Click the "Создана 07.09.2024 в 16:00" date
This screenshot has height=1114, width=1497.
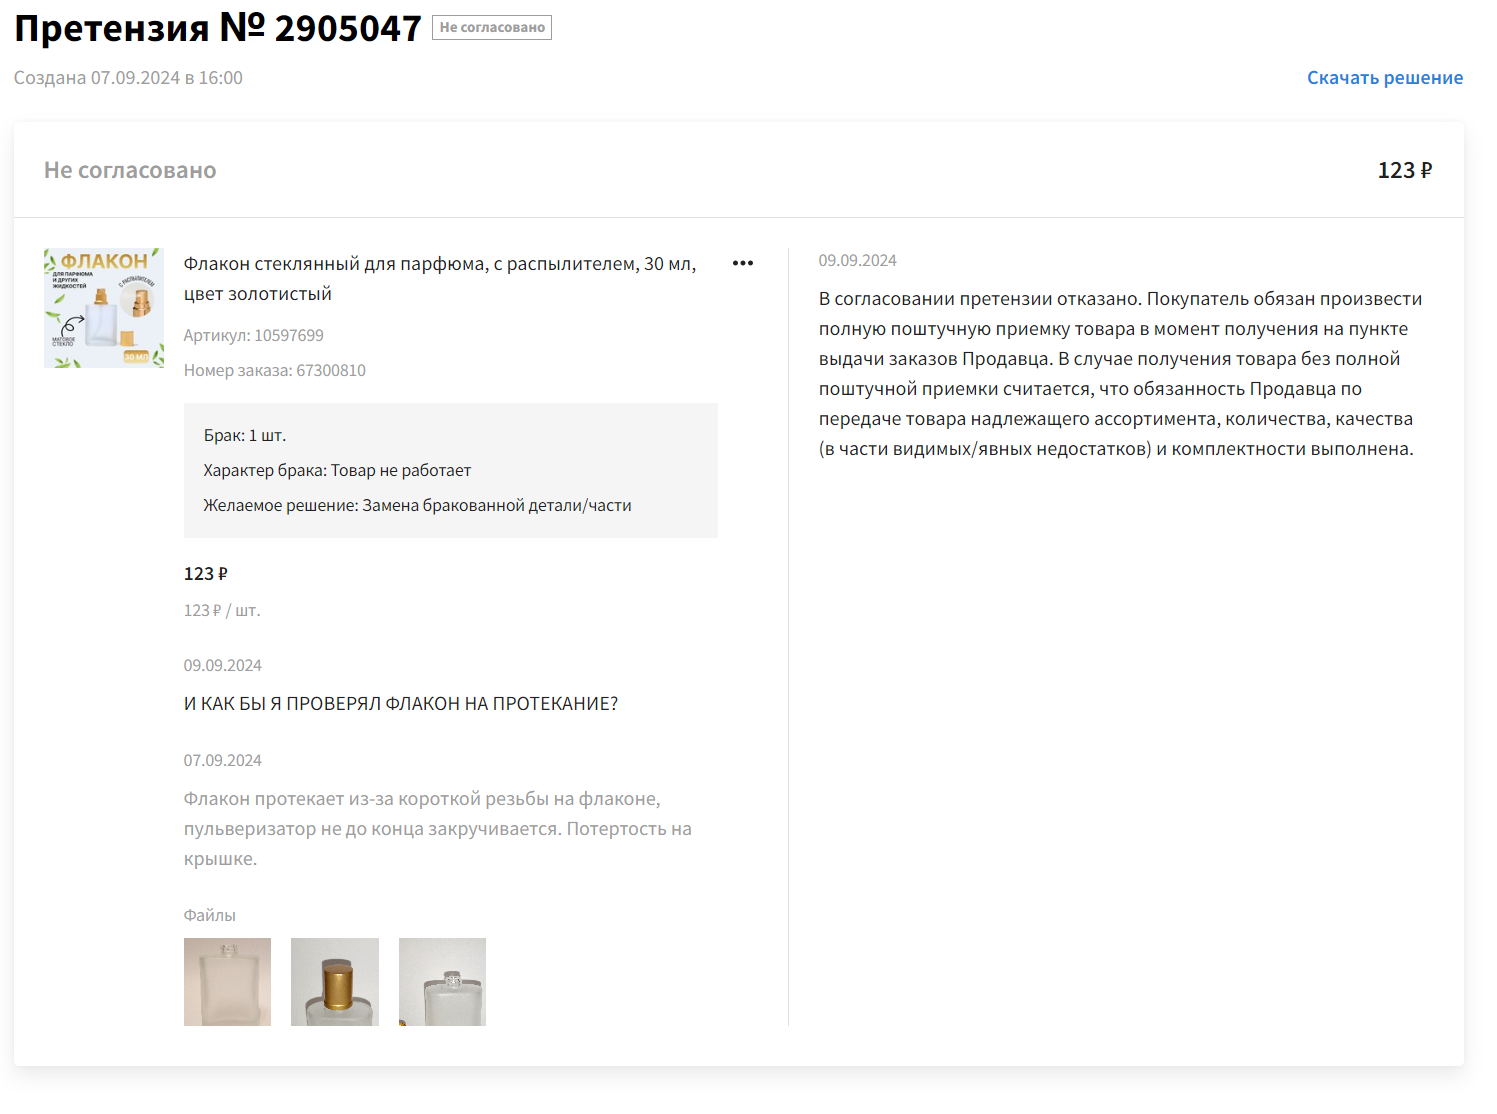point(128,78)
